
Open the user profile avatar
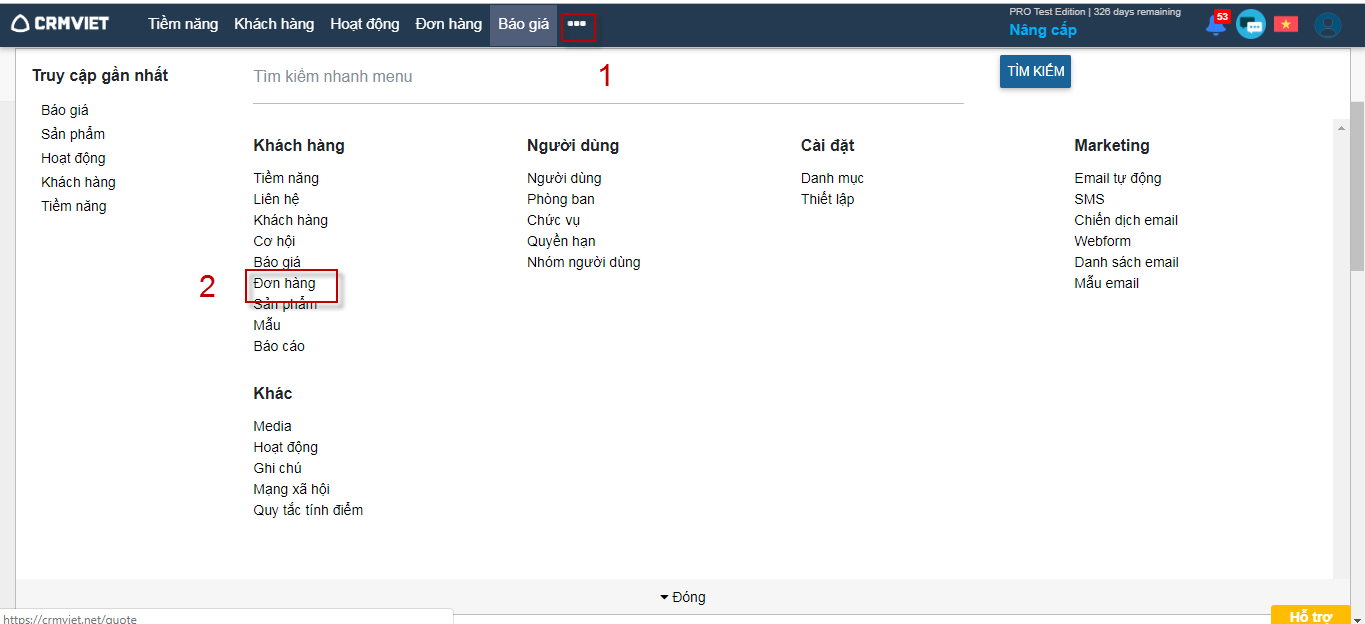[x=1327, y=25]
